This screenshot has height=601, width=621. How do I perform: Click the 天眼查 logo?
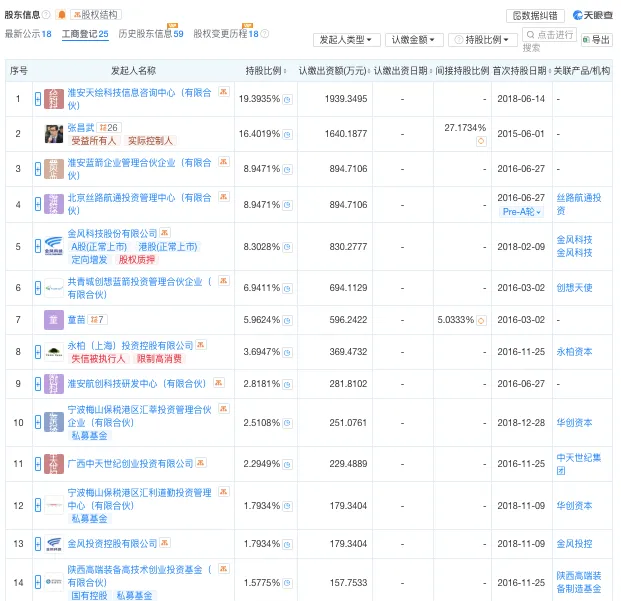coord(592,15)
